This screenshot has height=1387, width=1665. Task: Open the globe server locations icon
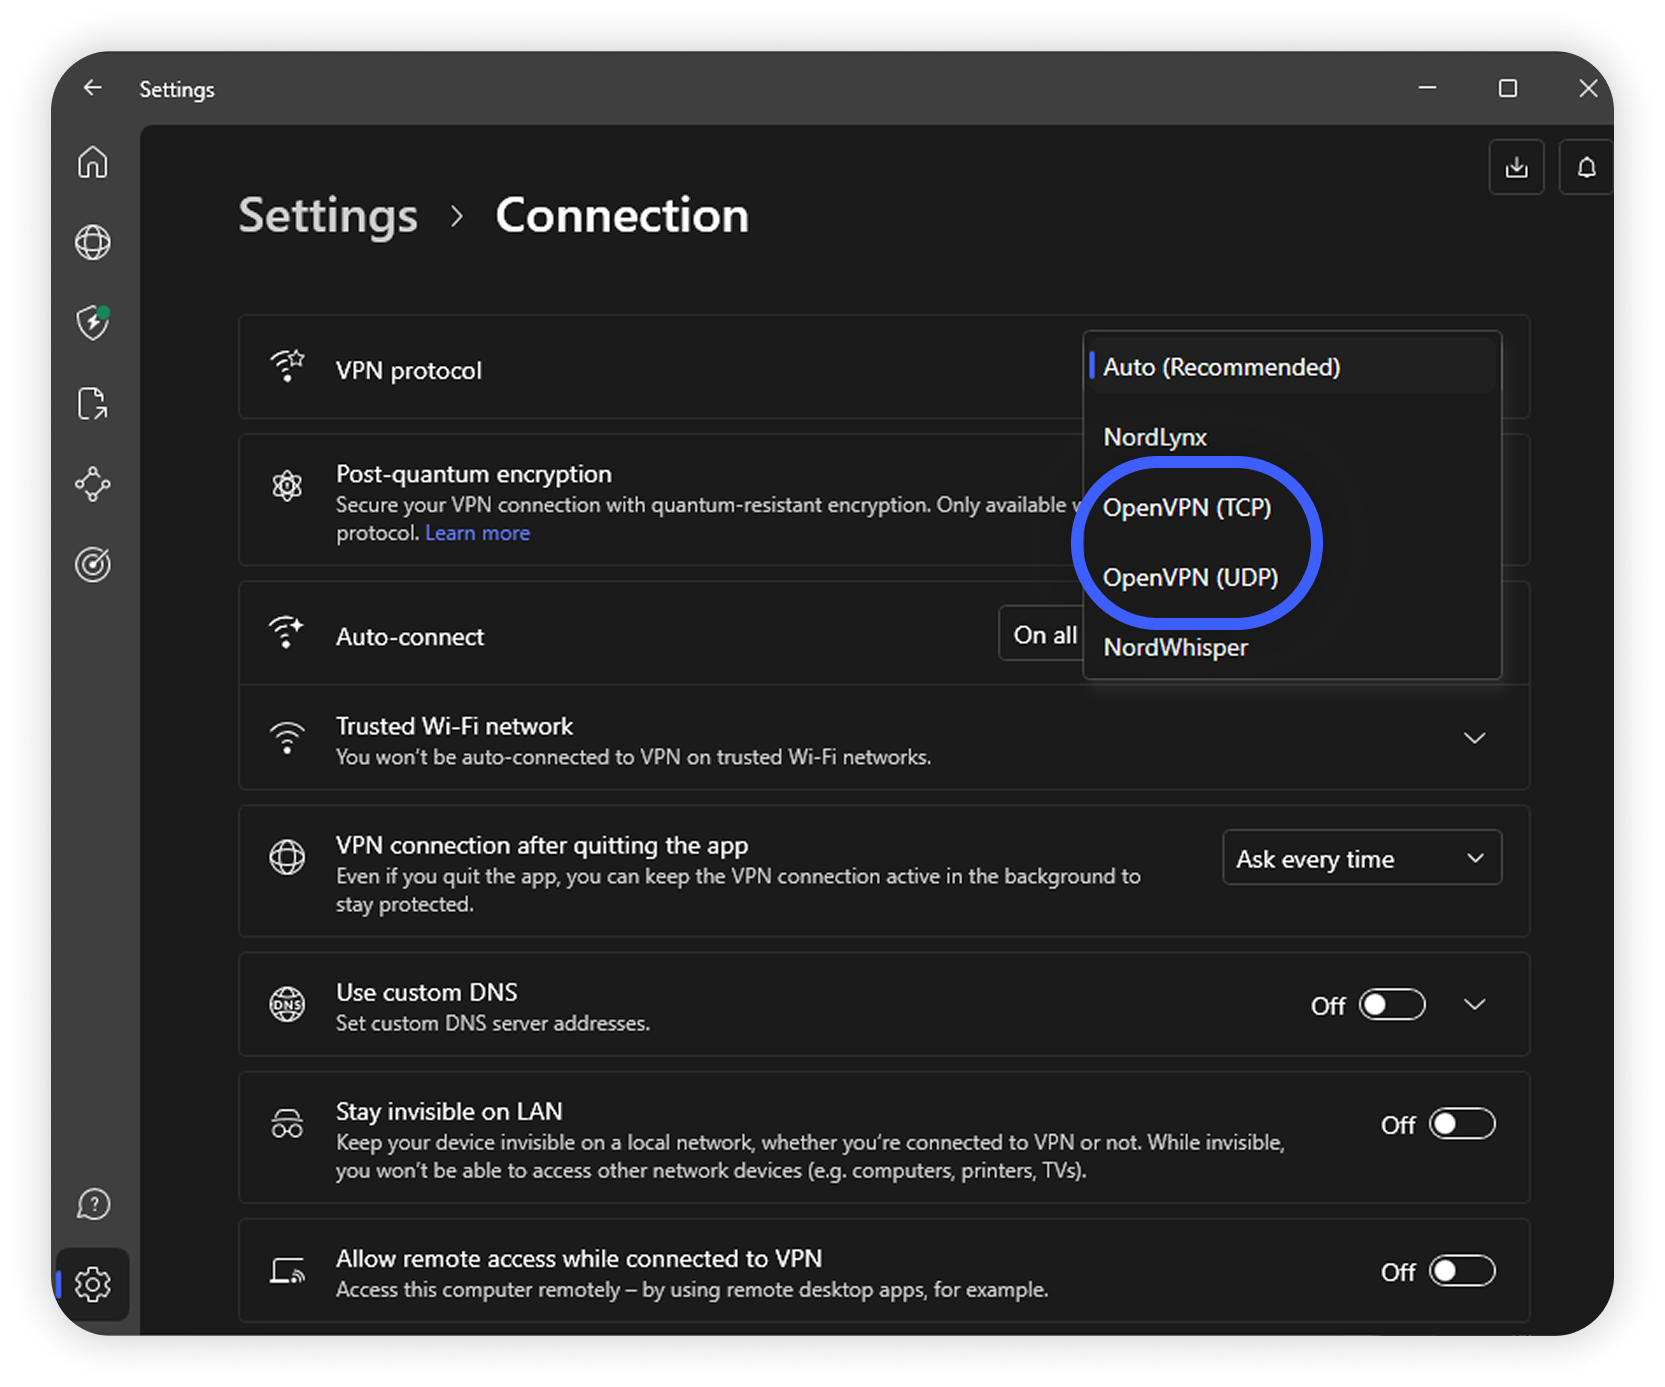(x=93, y=242)
